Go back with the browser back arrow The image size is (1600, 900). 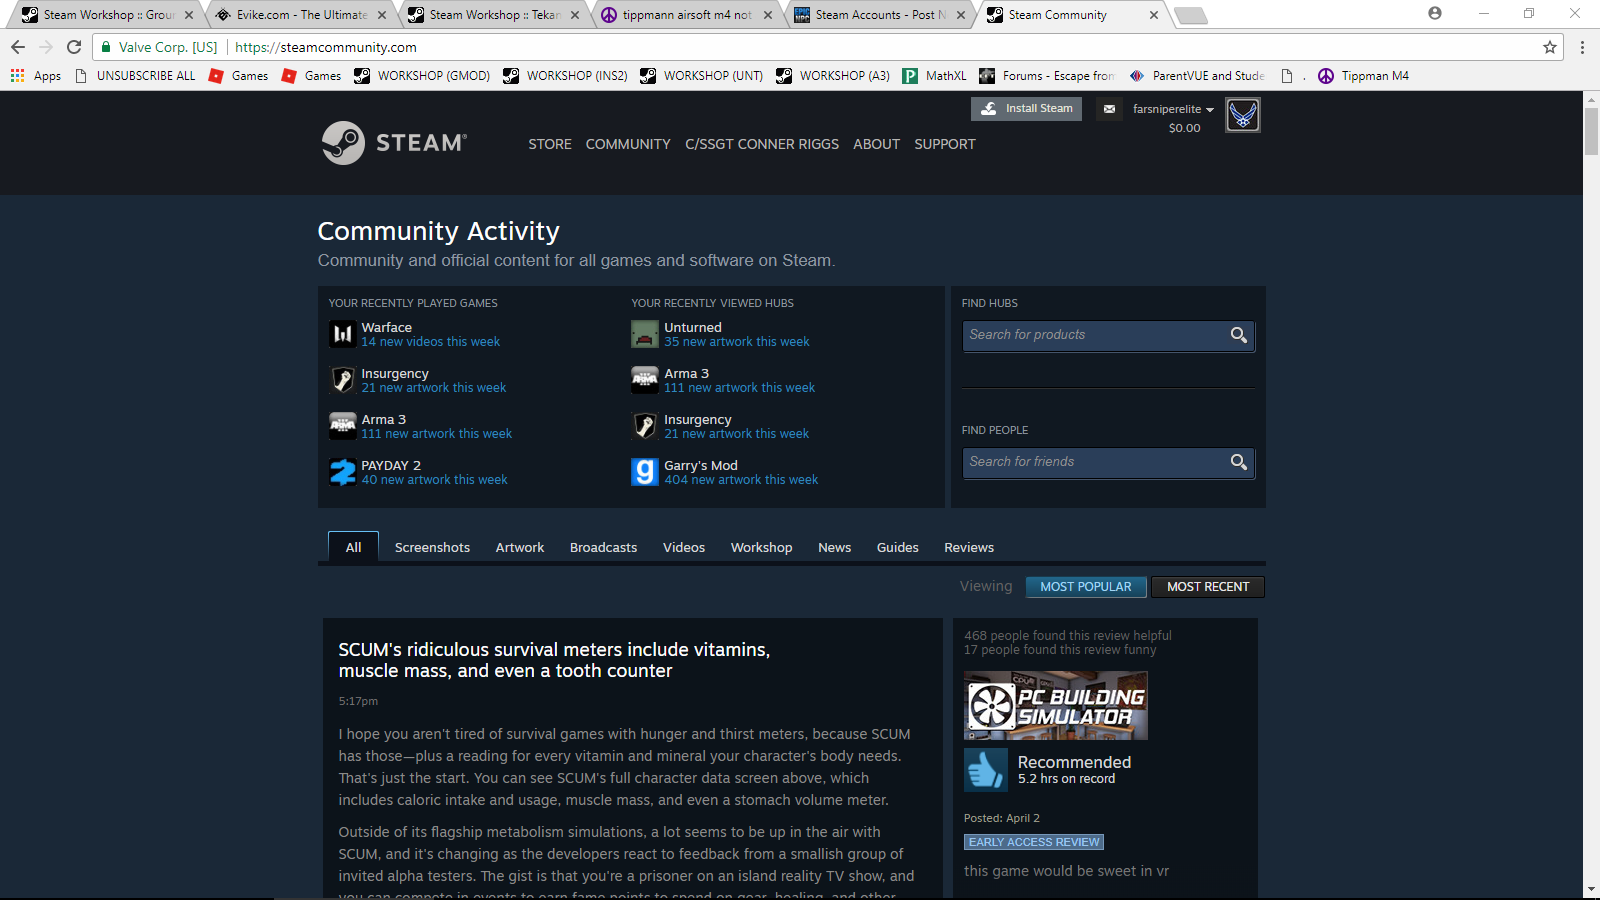click(x=18, y=47)
